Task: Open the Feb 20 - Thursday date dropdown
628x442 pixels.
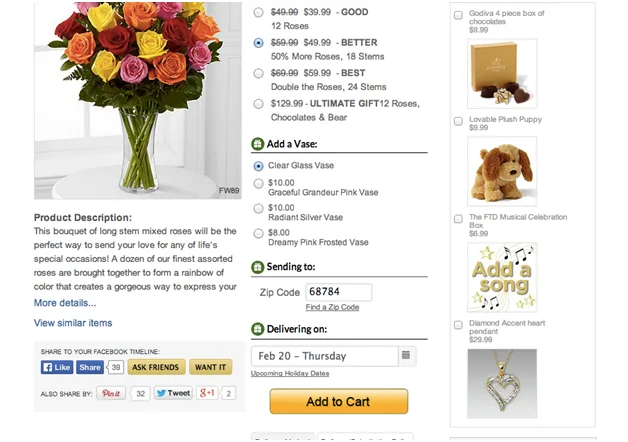Action: [324, 356]
